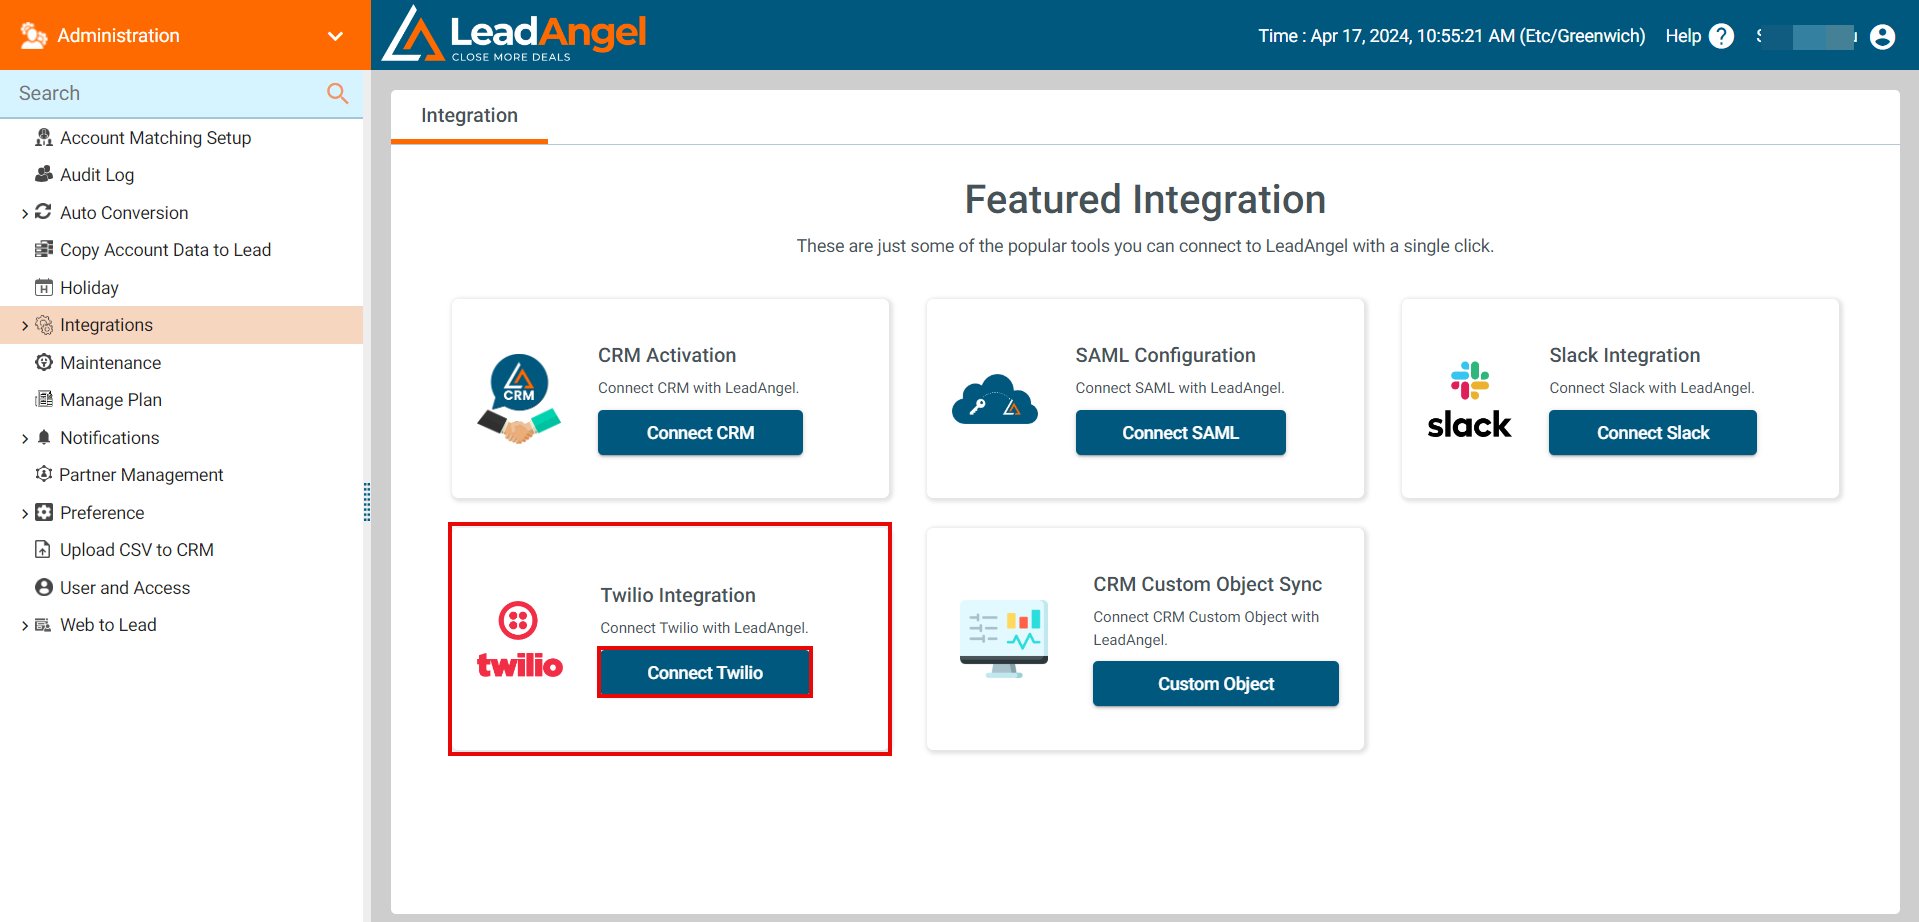Click the Account Matching Setup icon
The width and height of the screenshot is (1919, 922).
click(x=44, y=137)
